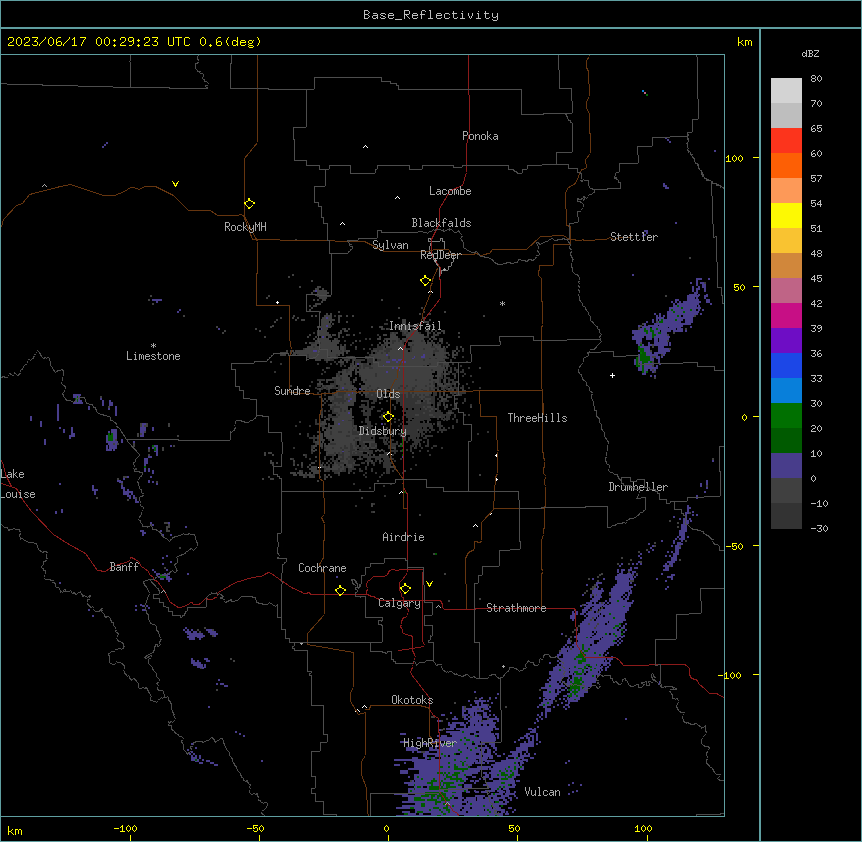Click the yellow diamond marker above RockyMH

(249, 204)
